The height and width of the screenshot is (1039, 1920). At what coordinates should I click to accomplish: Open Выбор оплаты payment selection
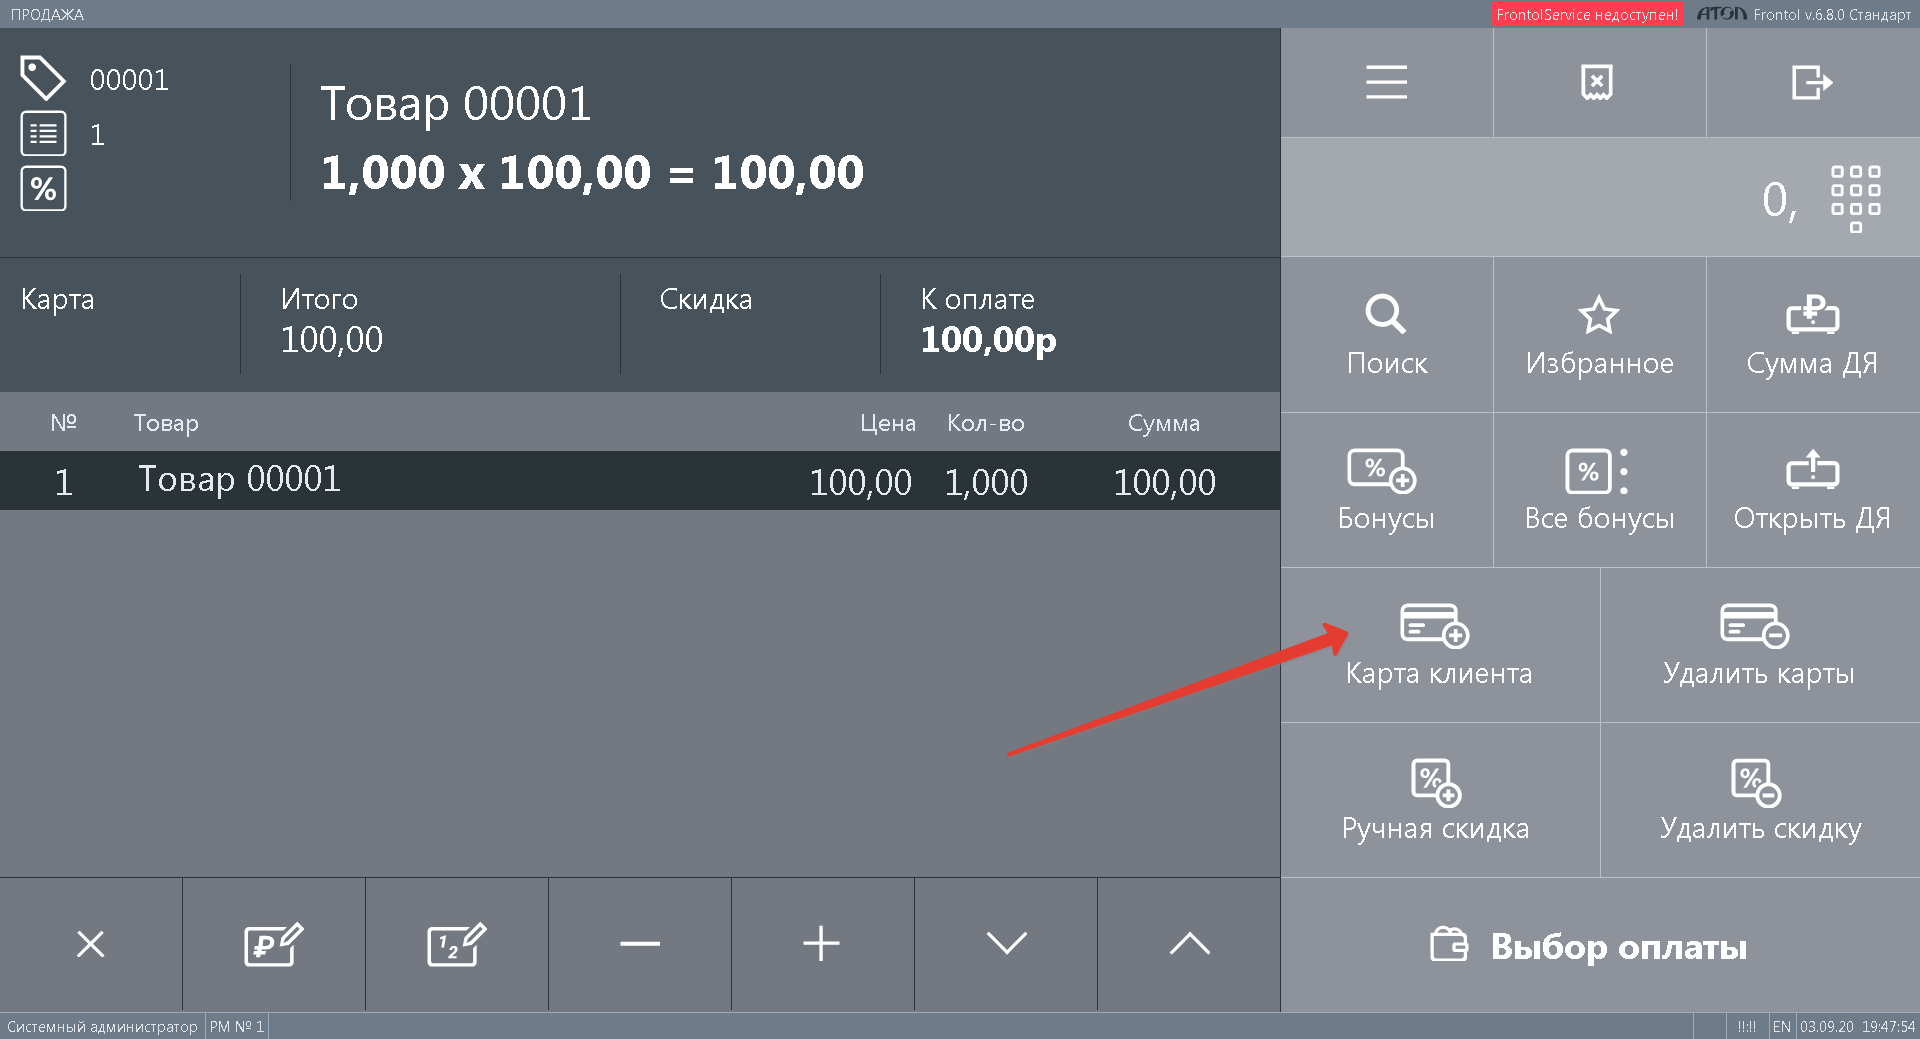tap(1600, 945)
